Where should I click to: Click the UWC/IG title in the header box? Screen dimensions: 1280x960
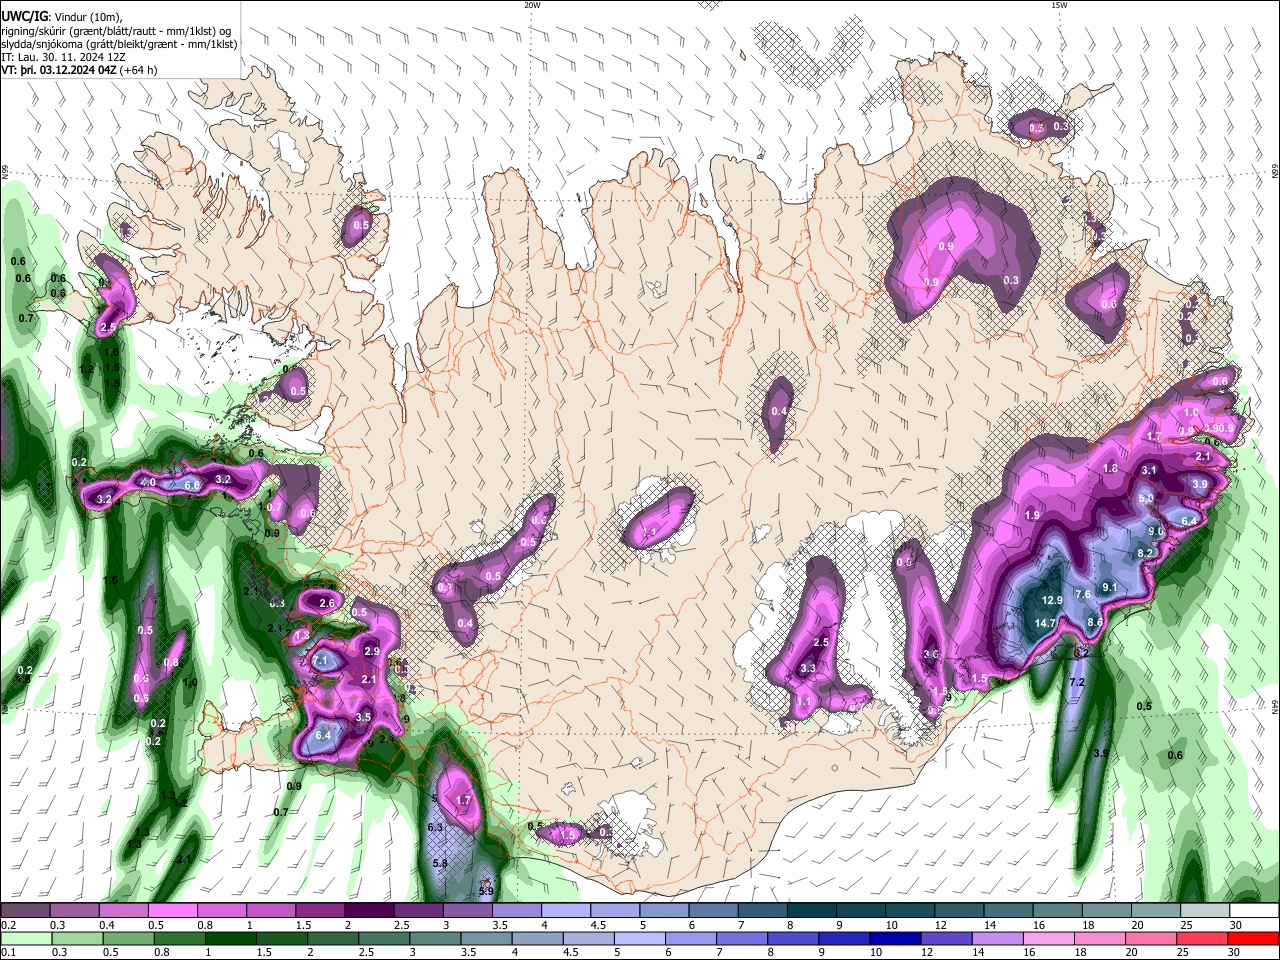[23, 16]
